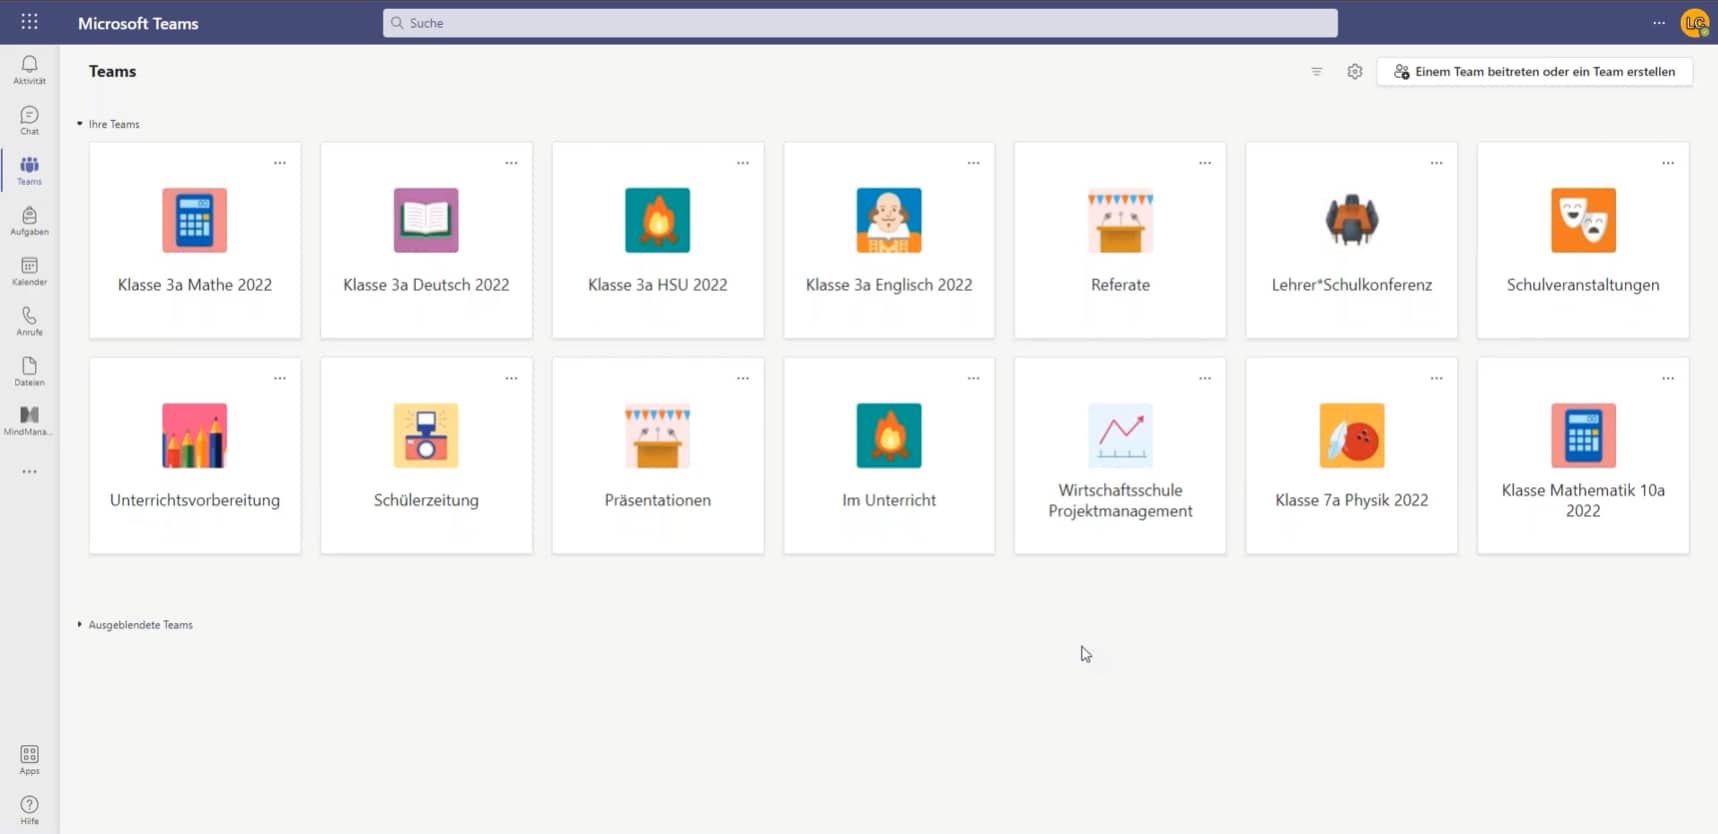The width and height of the screenshot is (1718, 834).
Task: Click the filter teams icon
Action: [x=1316, y=71]
